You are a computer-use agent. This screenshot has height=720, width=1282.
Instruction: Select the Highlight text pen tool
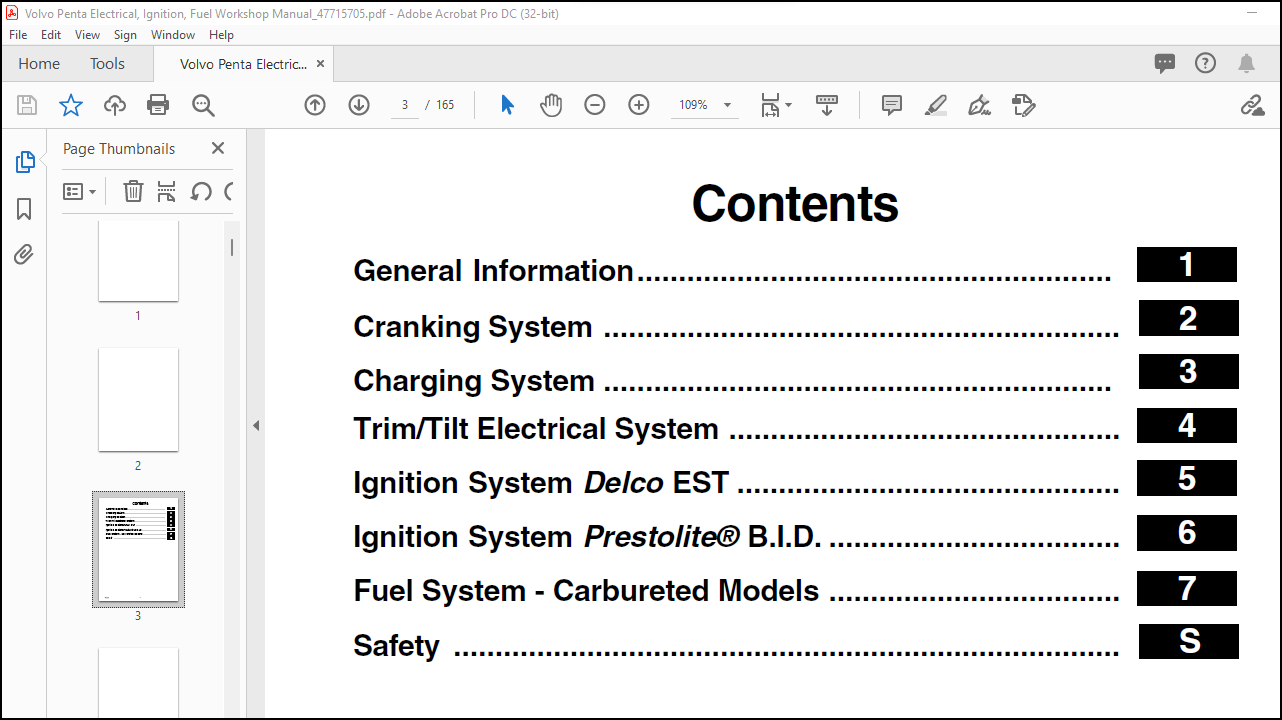click(936, 105)
